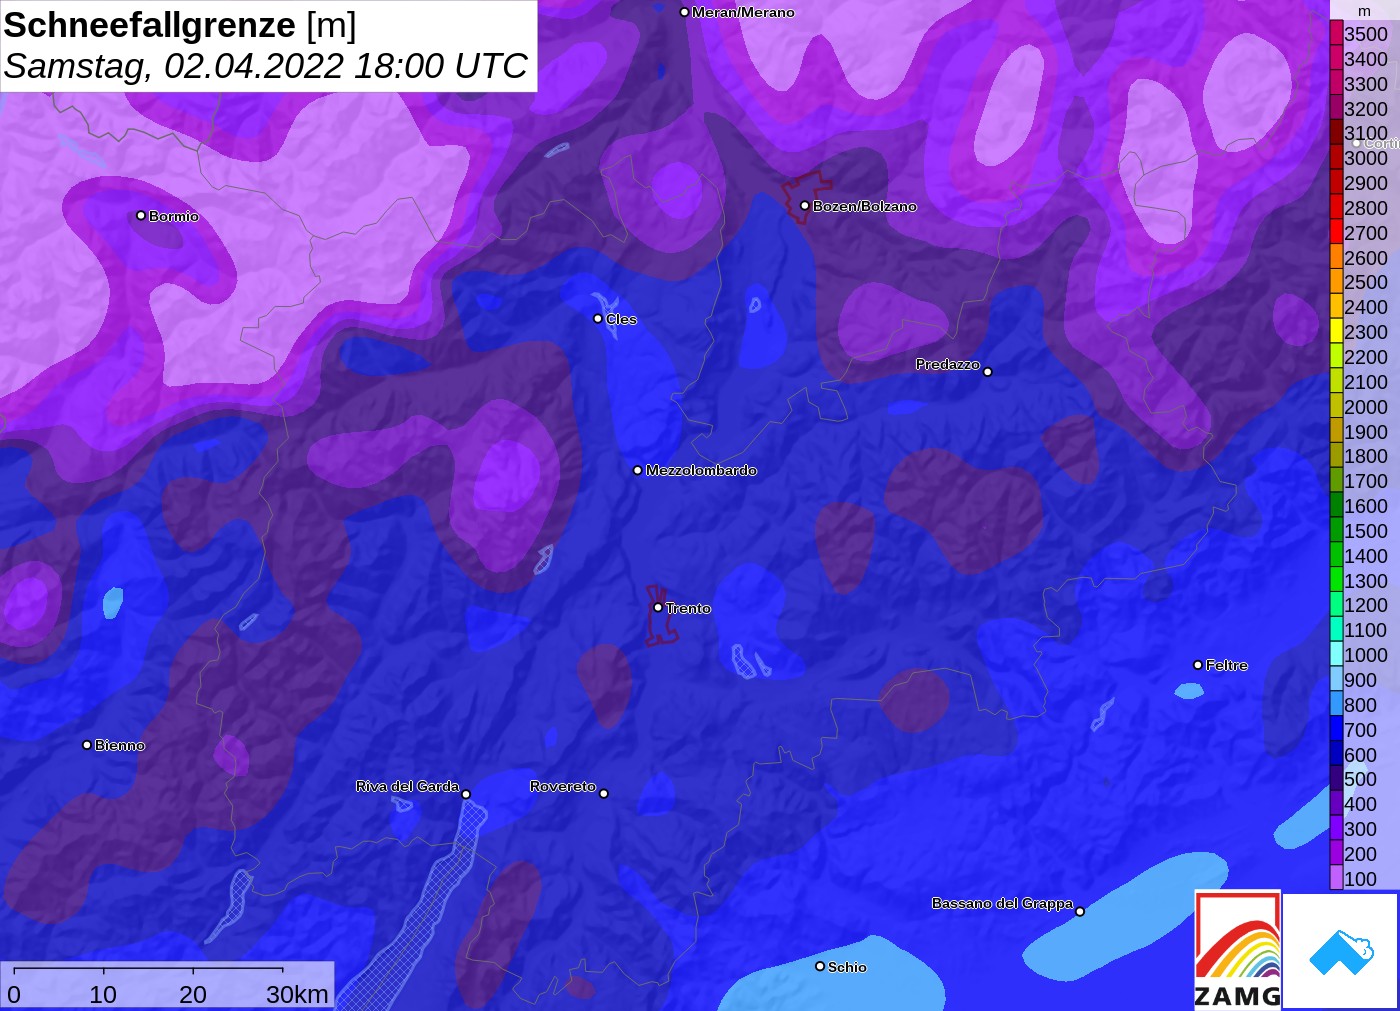Screen dimensions: 1400x1011
Task: Click the 1500 green legend swatch
Action: (x=1336, y=530)
